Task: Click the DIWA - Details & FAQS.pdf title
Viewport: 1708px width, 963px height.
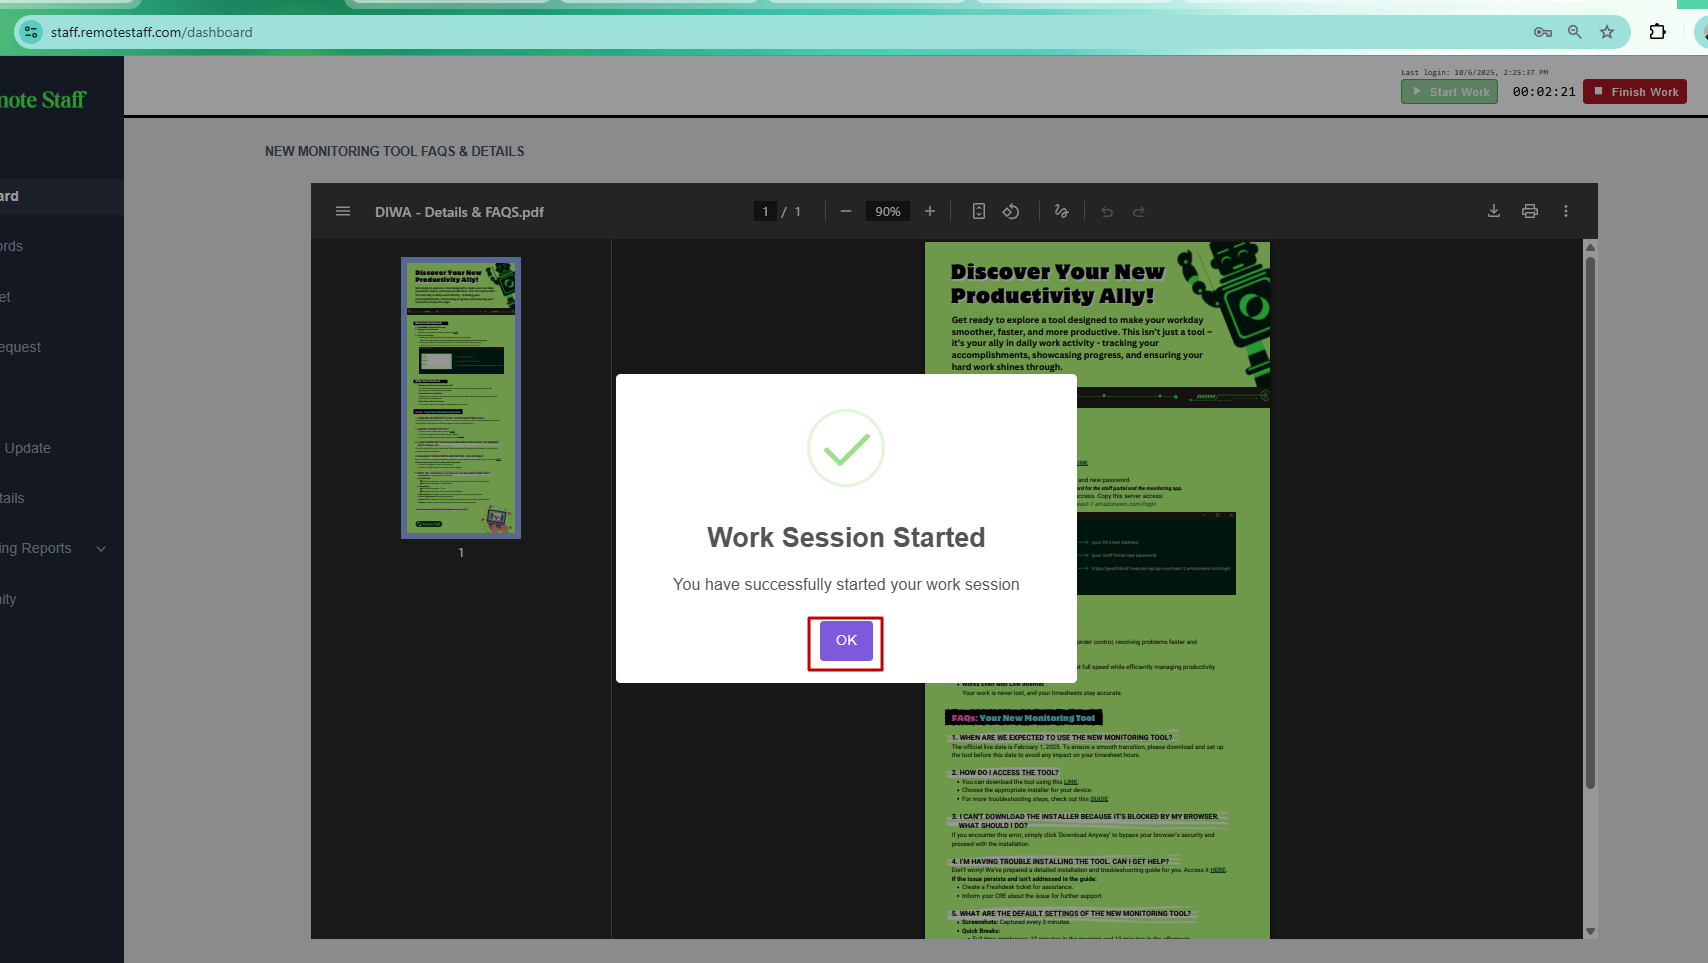Action: [x=459, y=212]
